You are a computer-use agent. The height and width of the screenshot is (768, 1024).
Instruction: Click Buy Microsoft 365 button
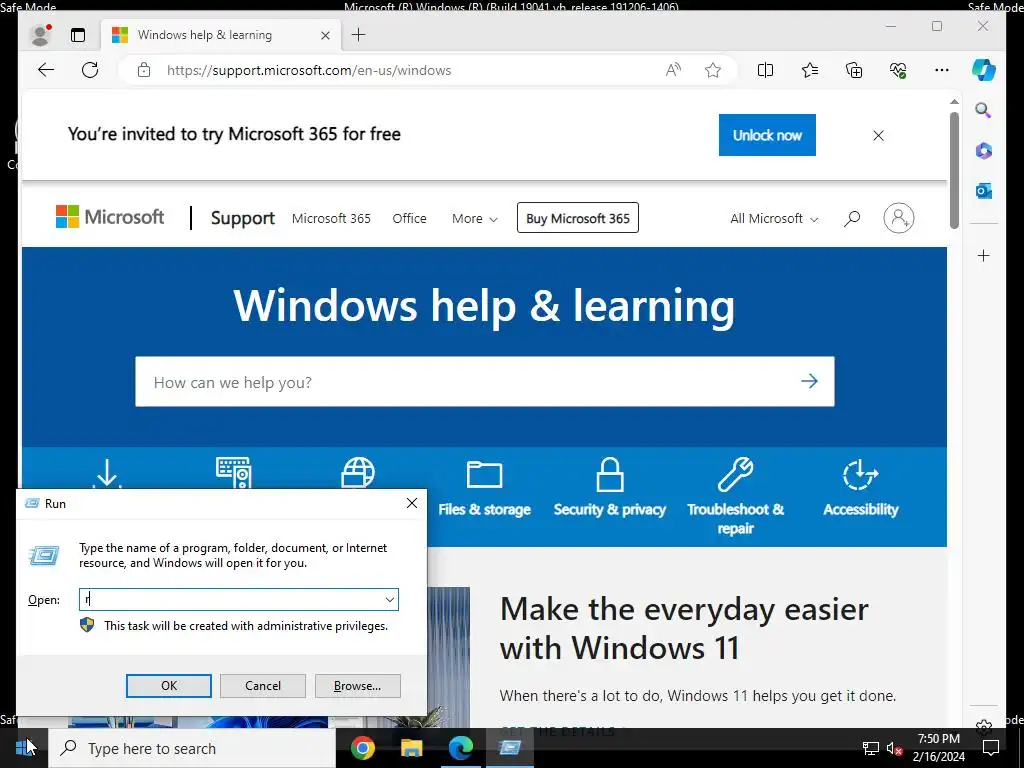(578, 218)
